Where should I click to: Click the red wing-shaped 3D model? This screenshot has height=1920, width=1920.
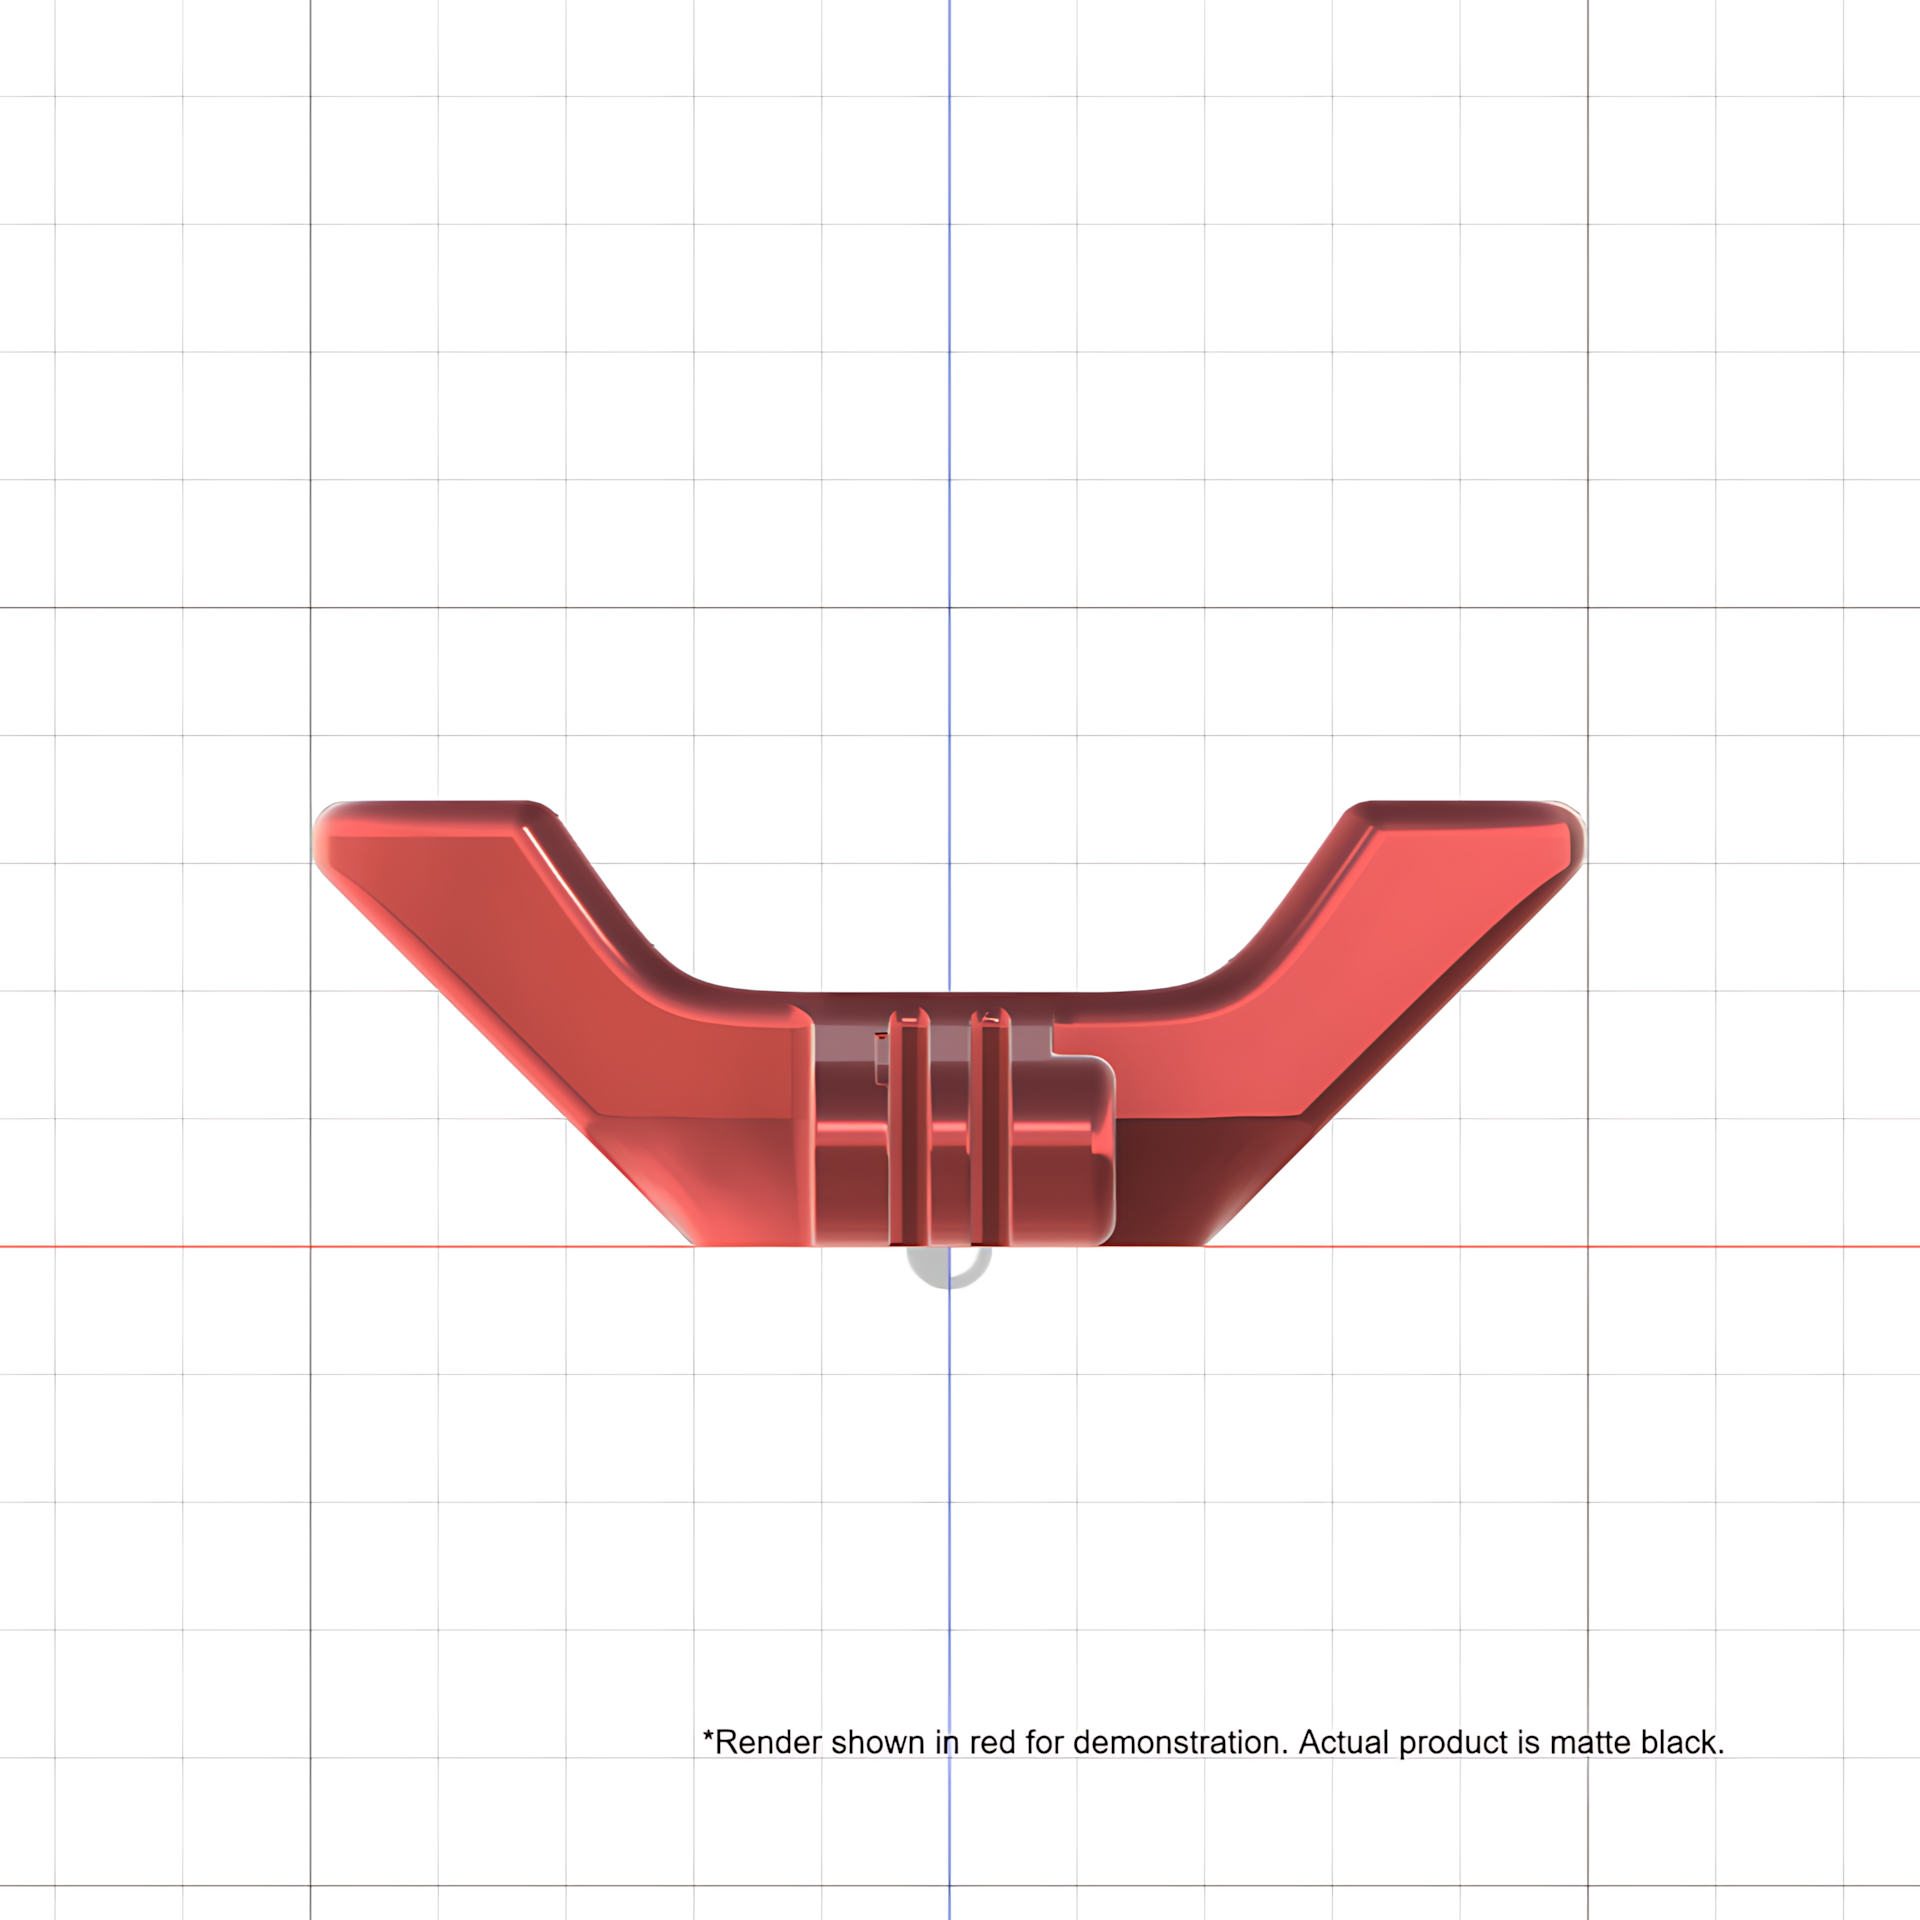pos(948,1023)
